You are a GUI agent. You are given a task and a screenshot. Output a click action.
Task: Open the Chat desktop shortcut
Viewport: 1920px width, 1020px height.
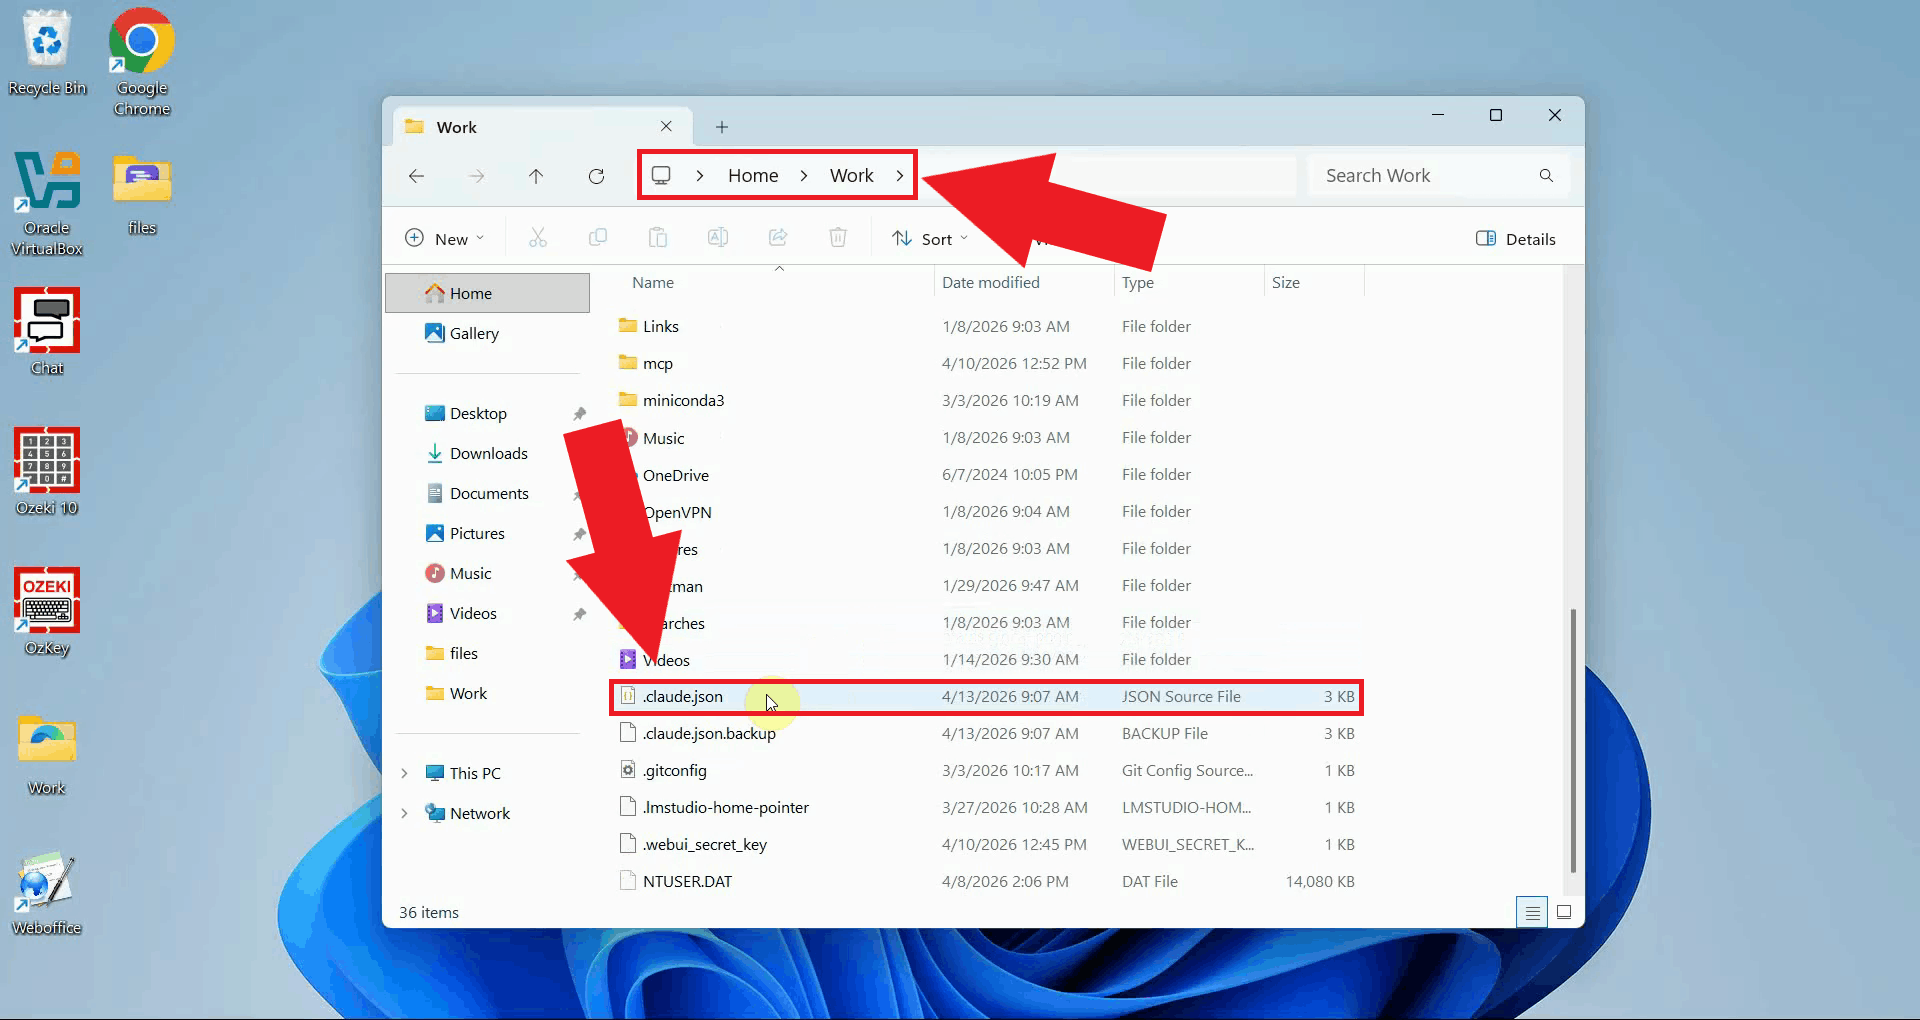[x=47, y=331]
